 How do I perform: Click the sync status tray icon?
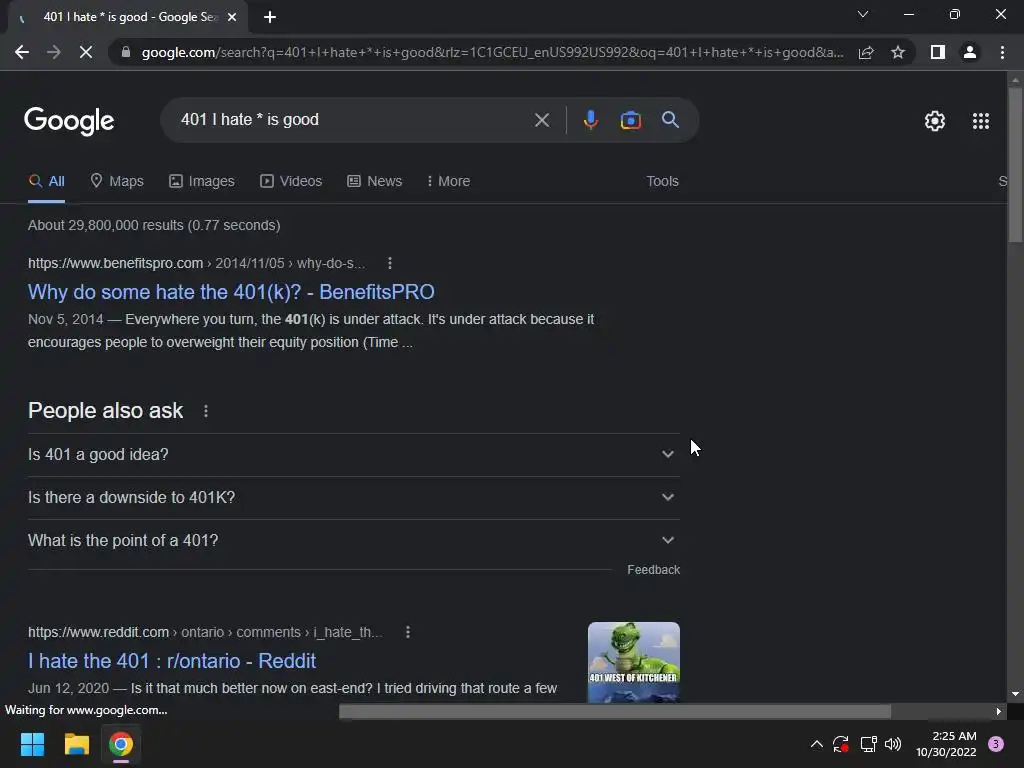[840, 744]
